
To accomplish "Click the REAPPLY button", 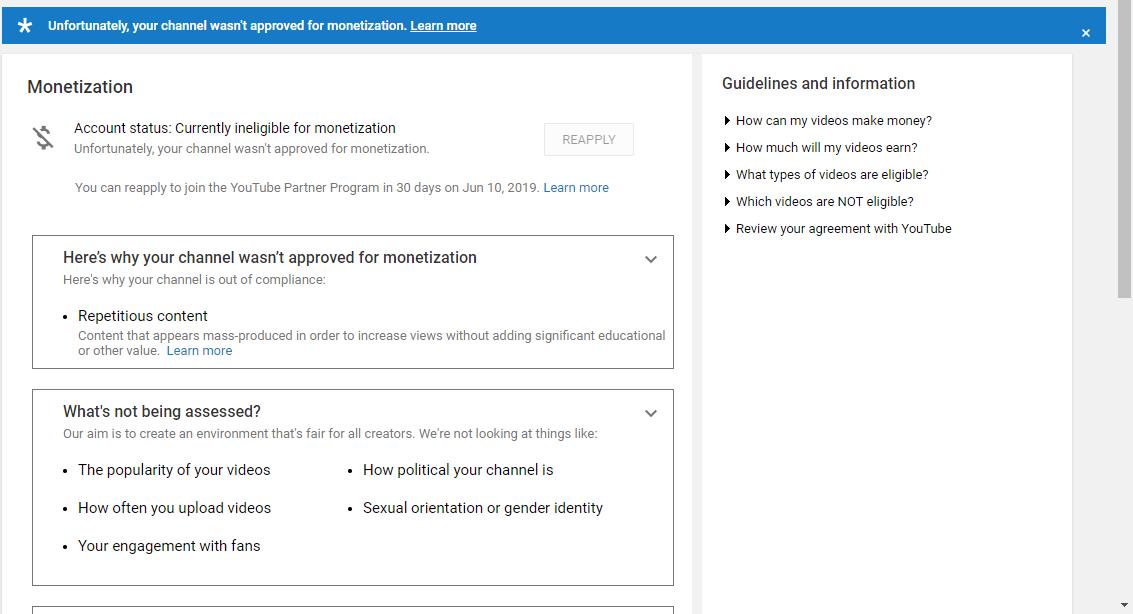I will tap(589, 139).
